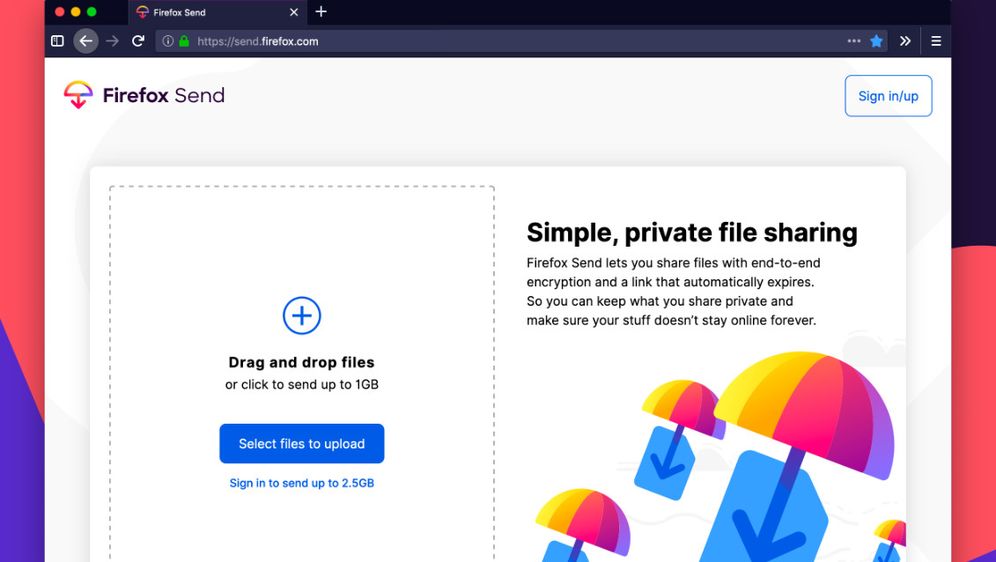Click the Firefox Send tab favicon

pos(142,12)
